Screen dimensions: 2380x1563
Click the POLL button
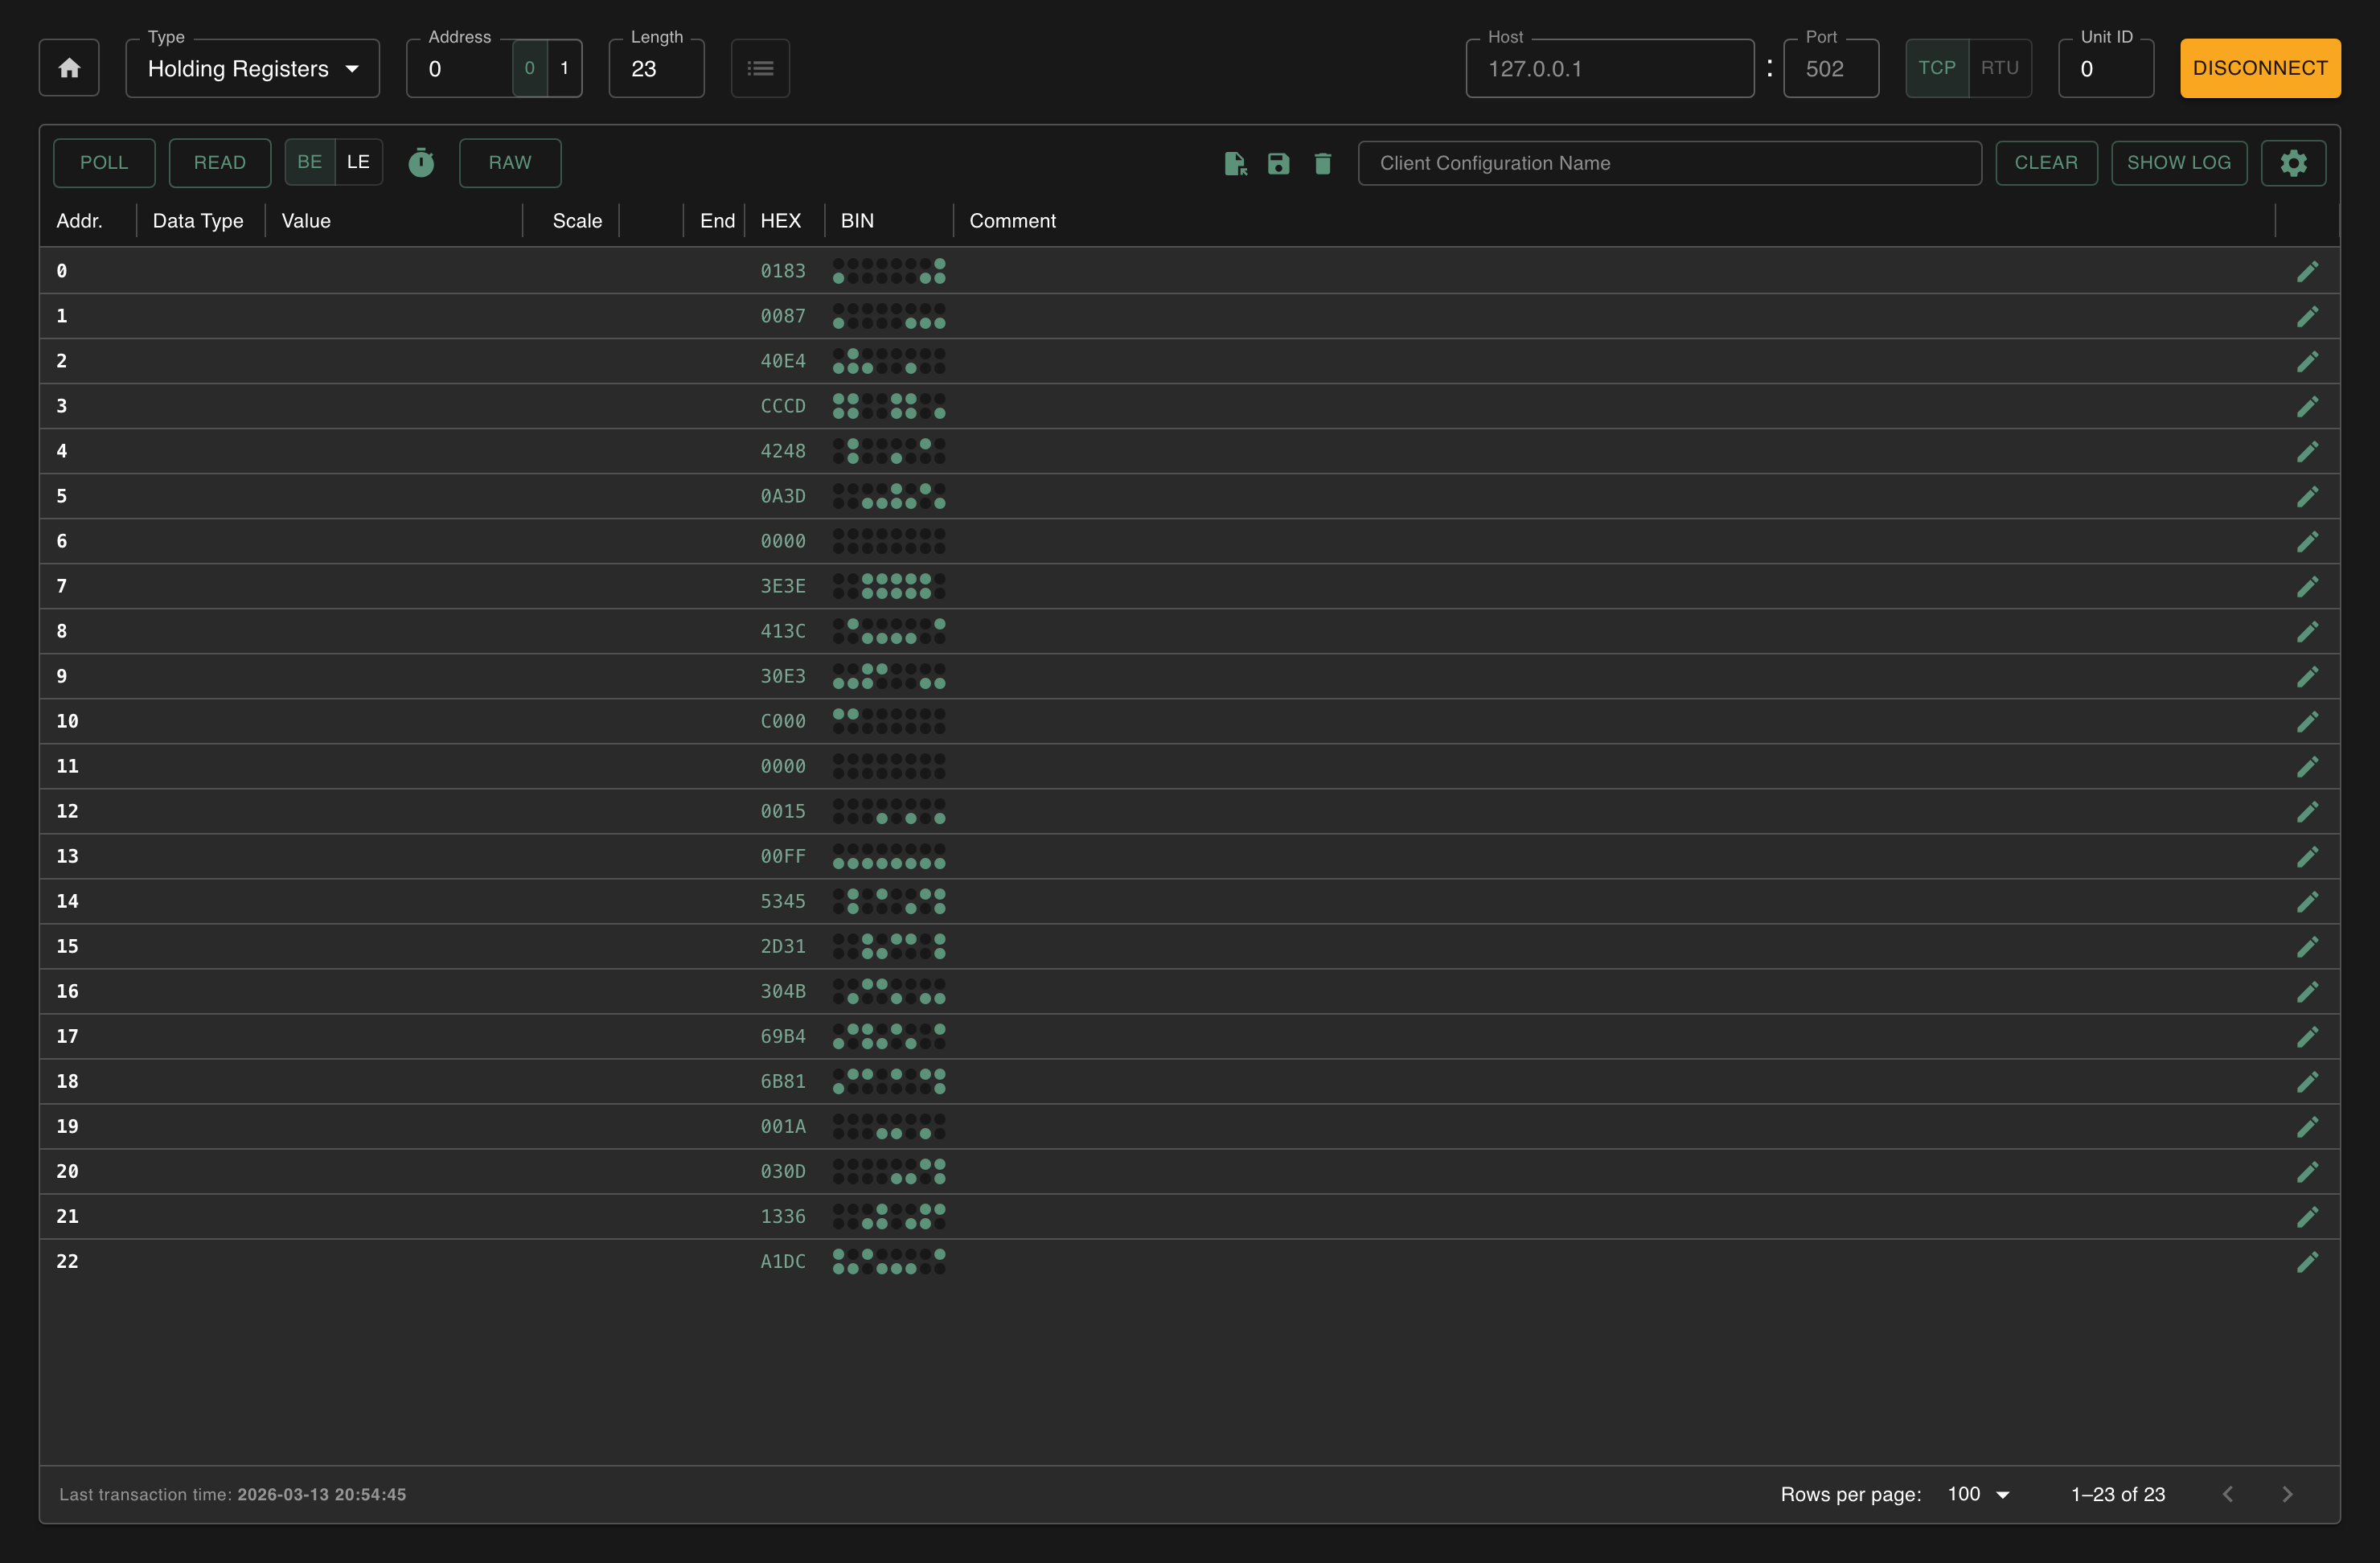coord(104,162)
